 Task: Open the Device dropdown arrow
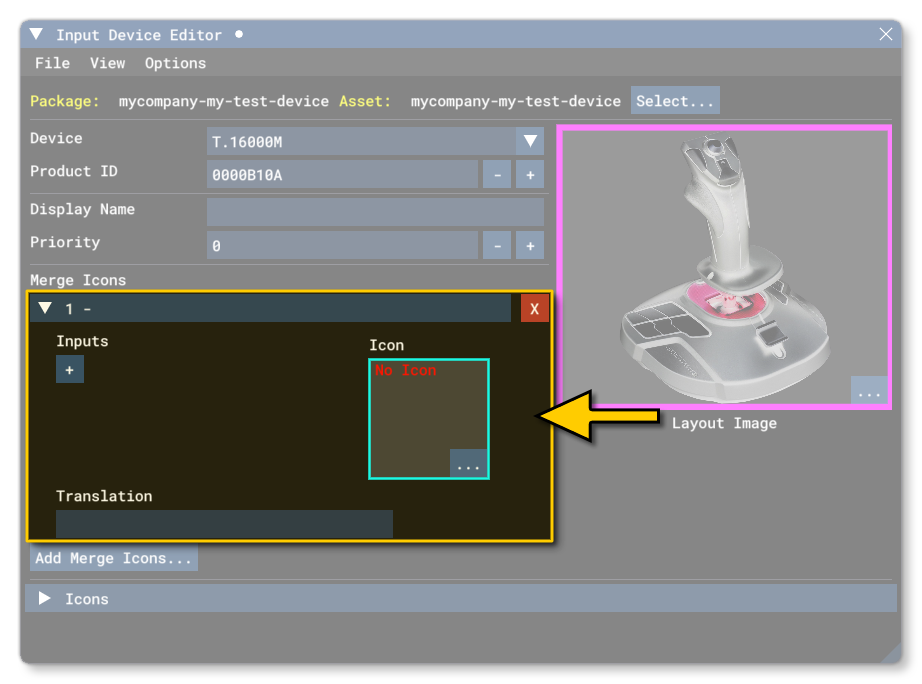click(530, 142)
